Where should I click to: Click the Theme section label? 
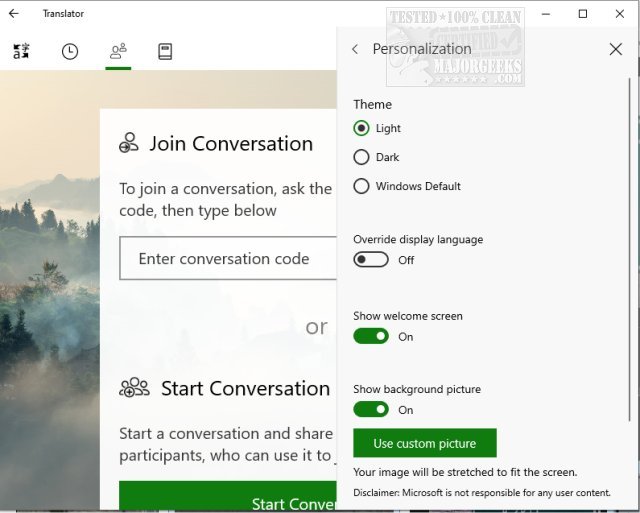[373, 104]
